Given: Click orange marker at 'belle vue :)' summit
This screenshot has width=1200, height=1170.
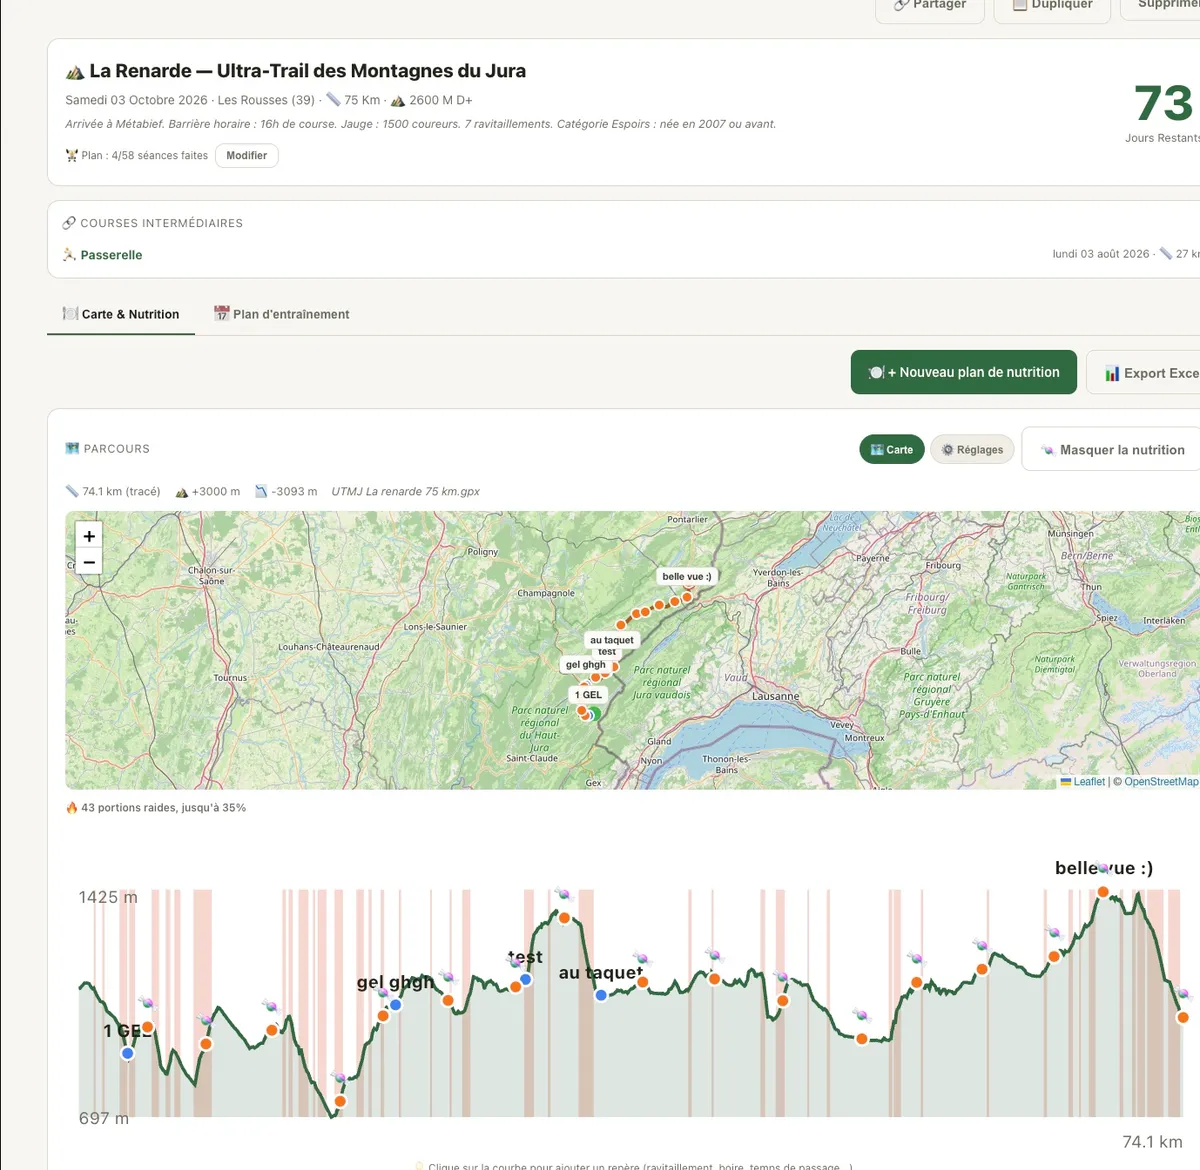Looking at the screenshot, I should (1103, 892).
